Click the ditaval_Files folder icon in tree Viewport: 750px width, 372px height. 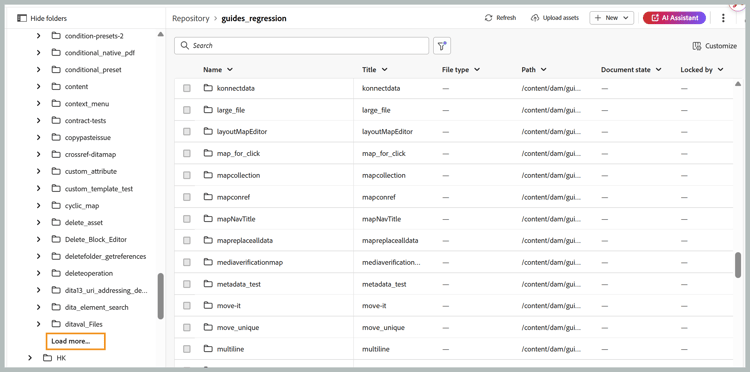(55, 324)
